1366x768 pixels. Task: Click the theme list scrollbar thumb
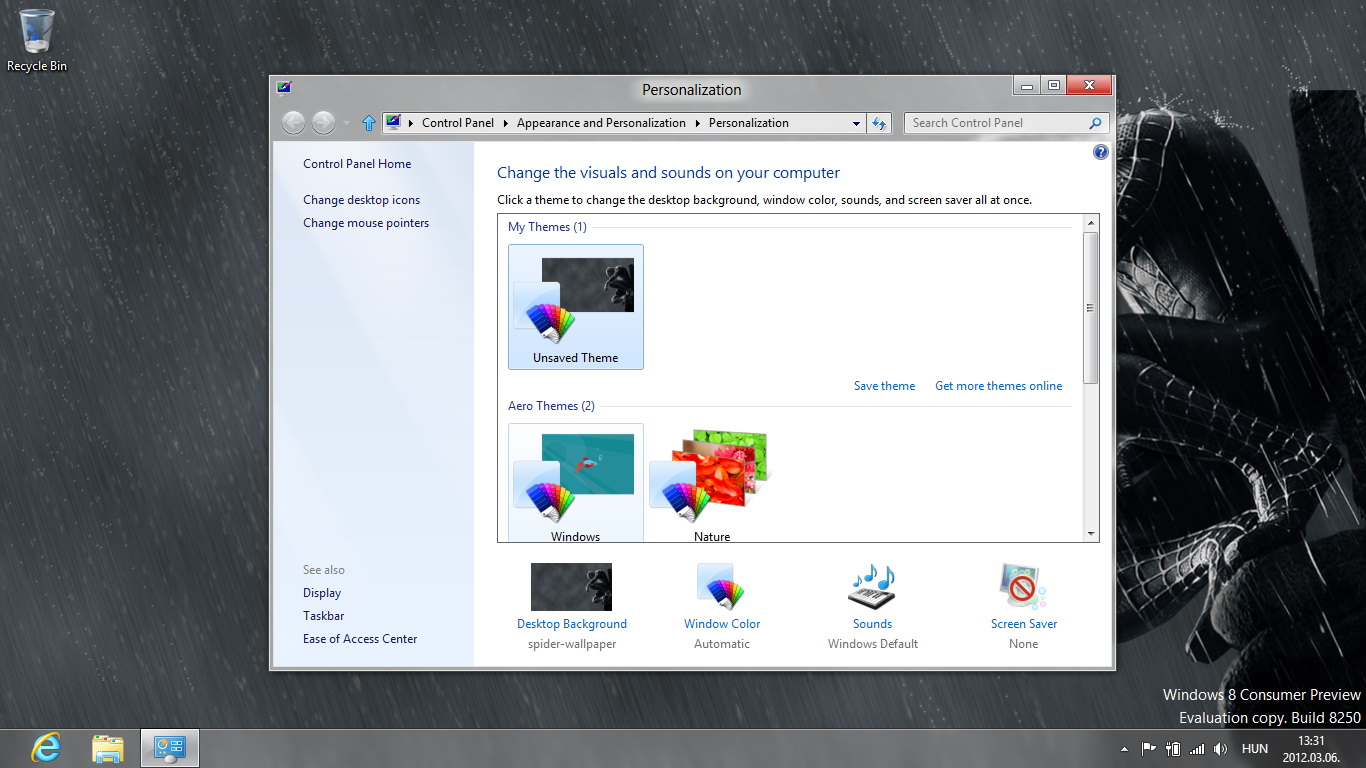click(x=1091, y=307)
